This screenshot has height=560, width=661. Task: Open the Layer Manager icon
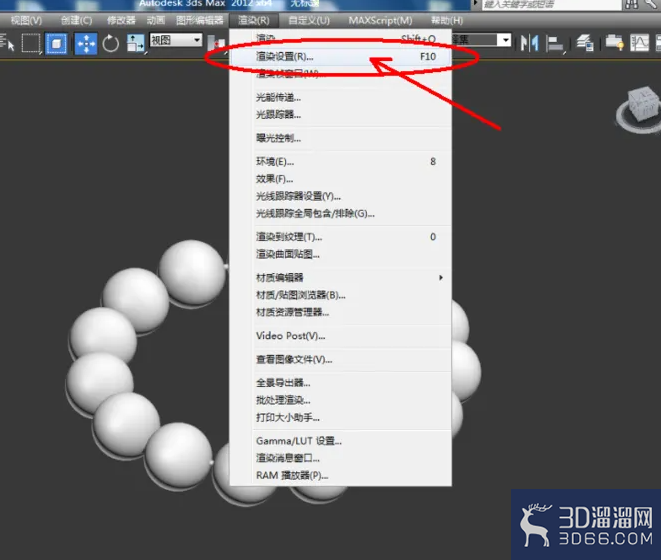[585, 43]
